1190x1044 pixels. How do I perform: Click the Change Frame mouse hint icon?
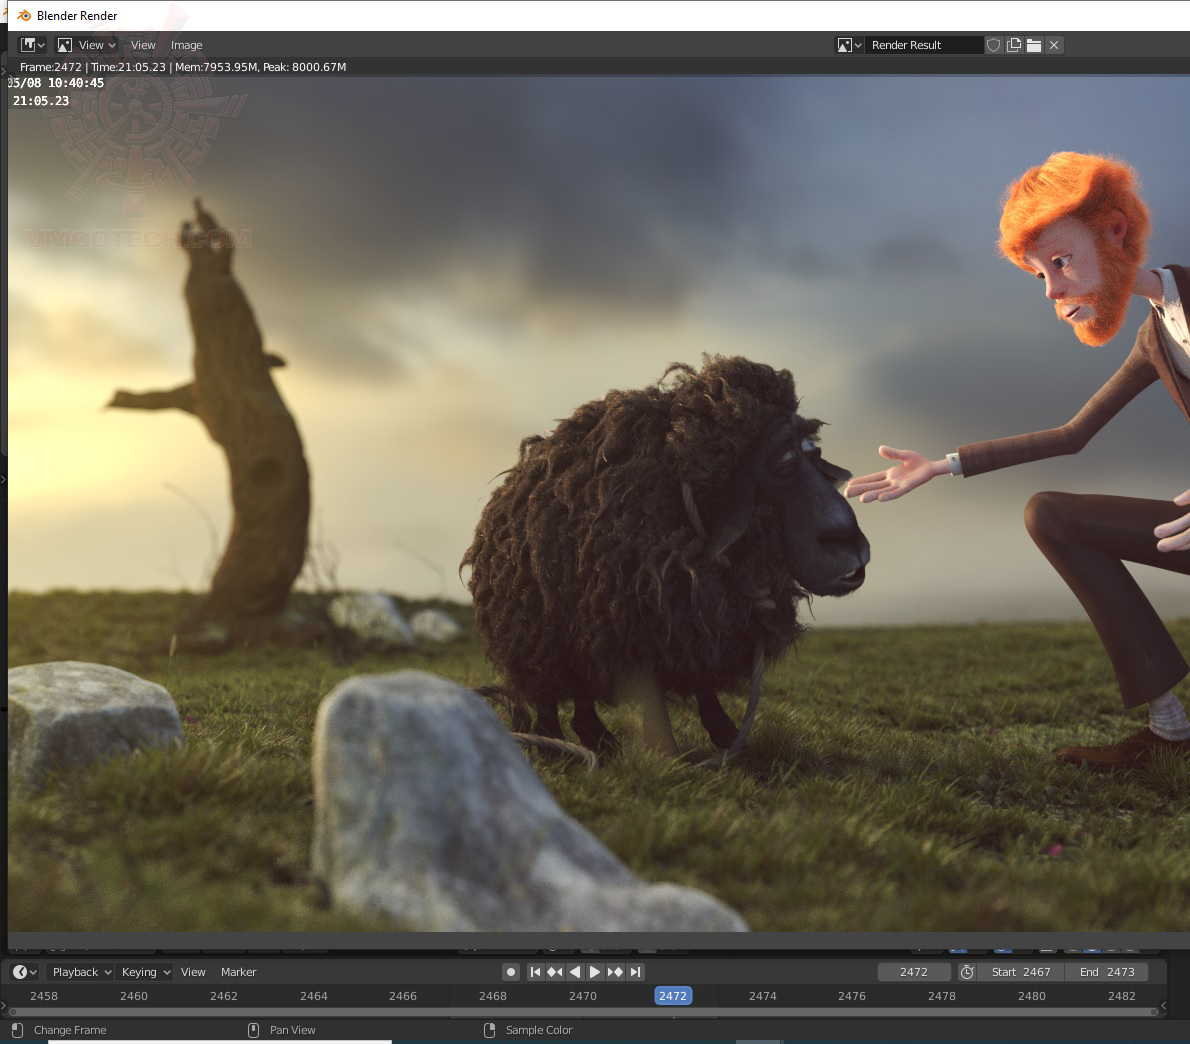17,1030
